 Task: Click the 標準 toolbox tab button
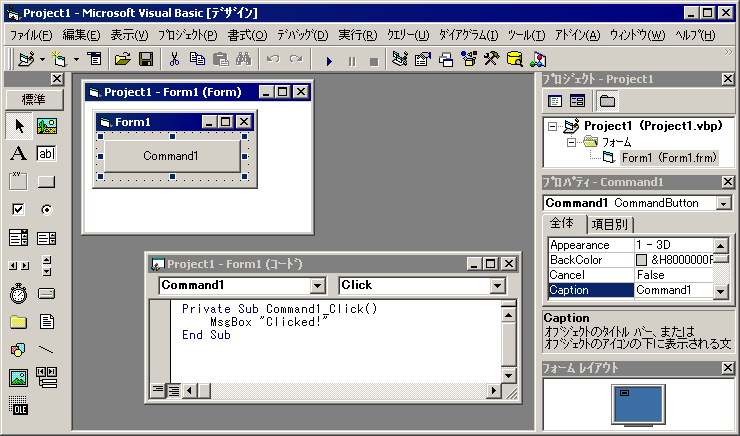pyautogui.click(x=34, y=100)
